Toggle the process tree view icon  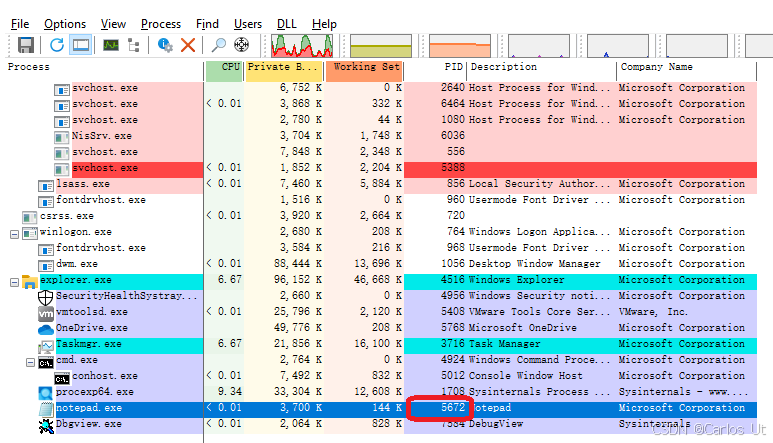134,45
